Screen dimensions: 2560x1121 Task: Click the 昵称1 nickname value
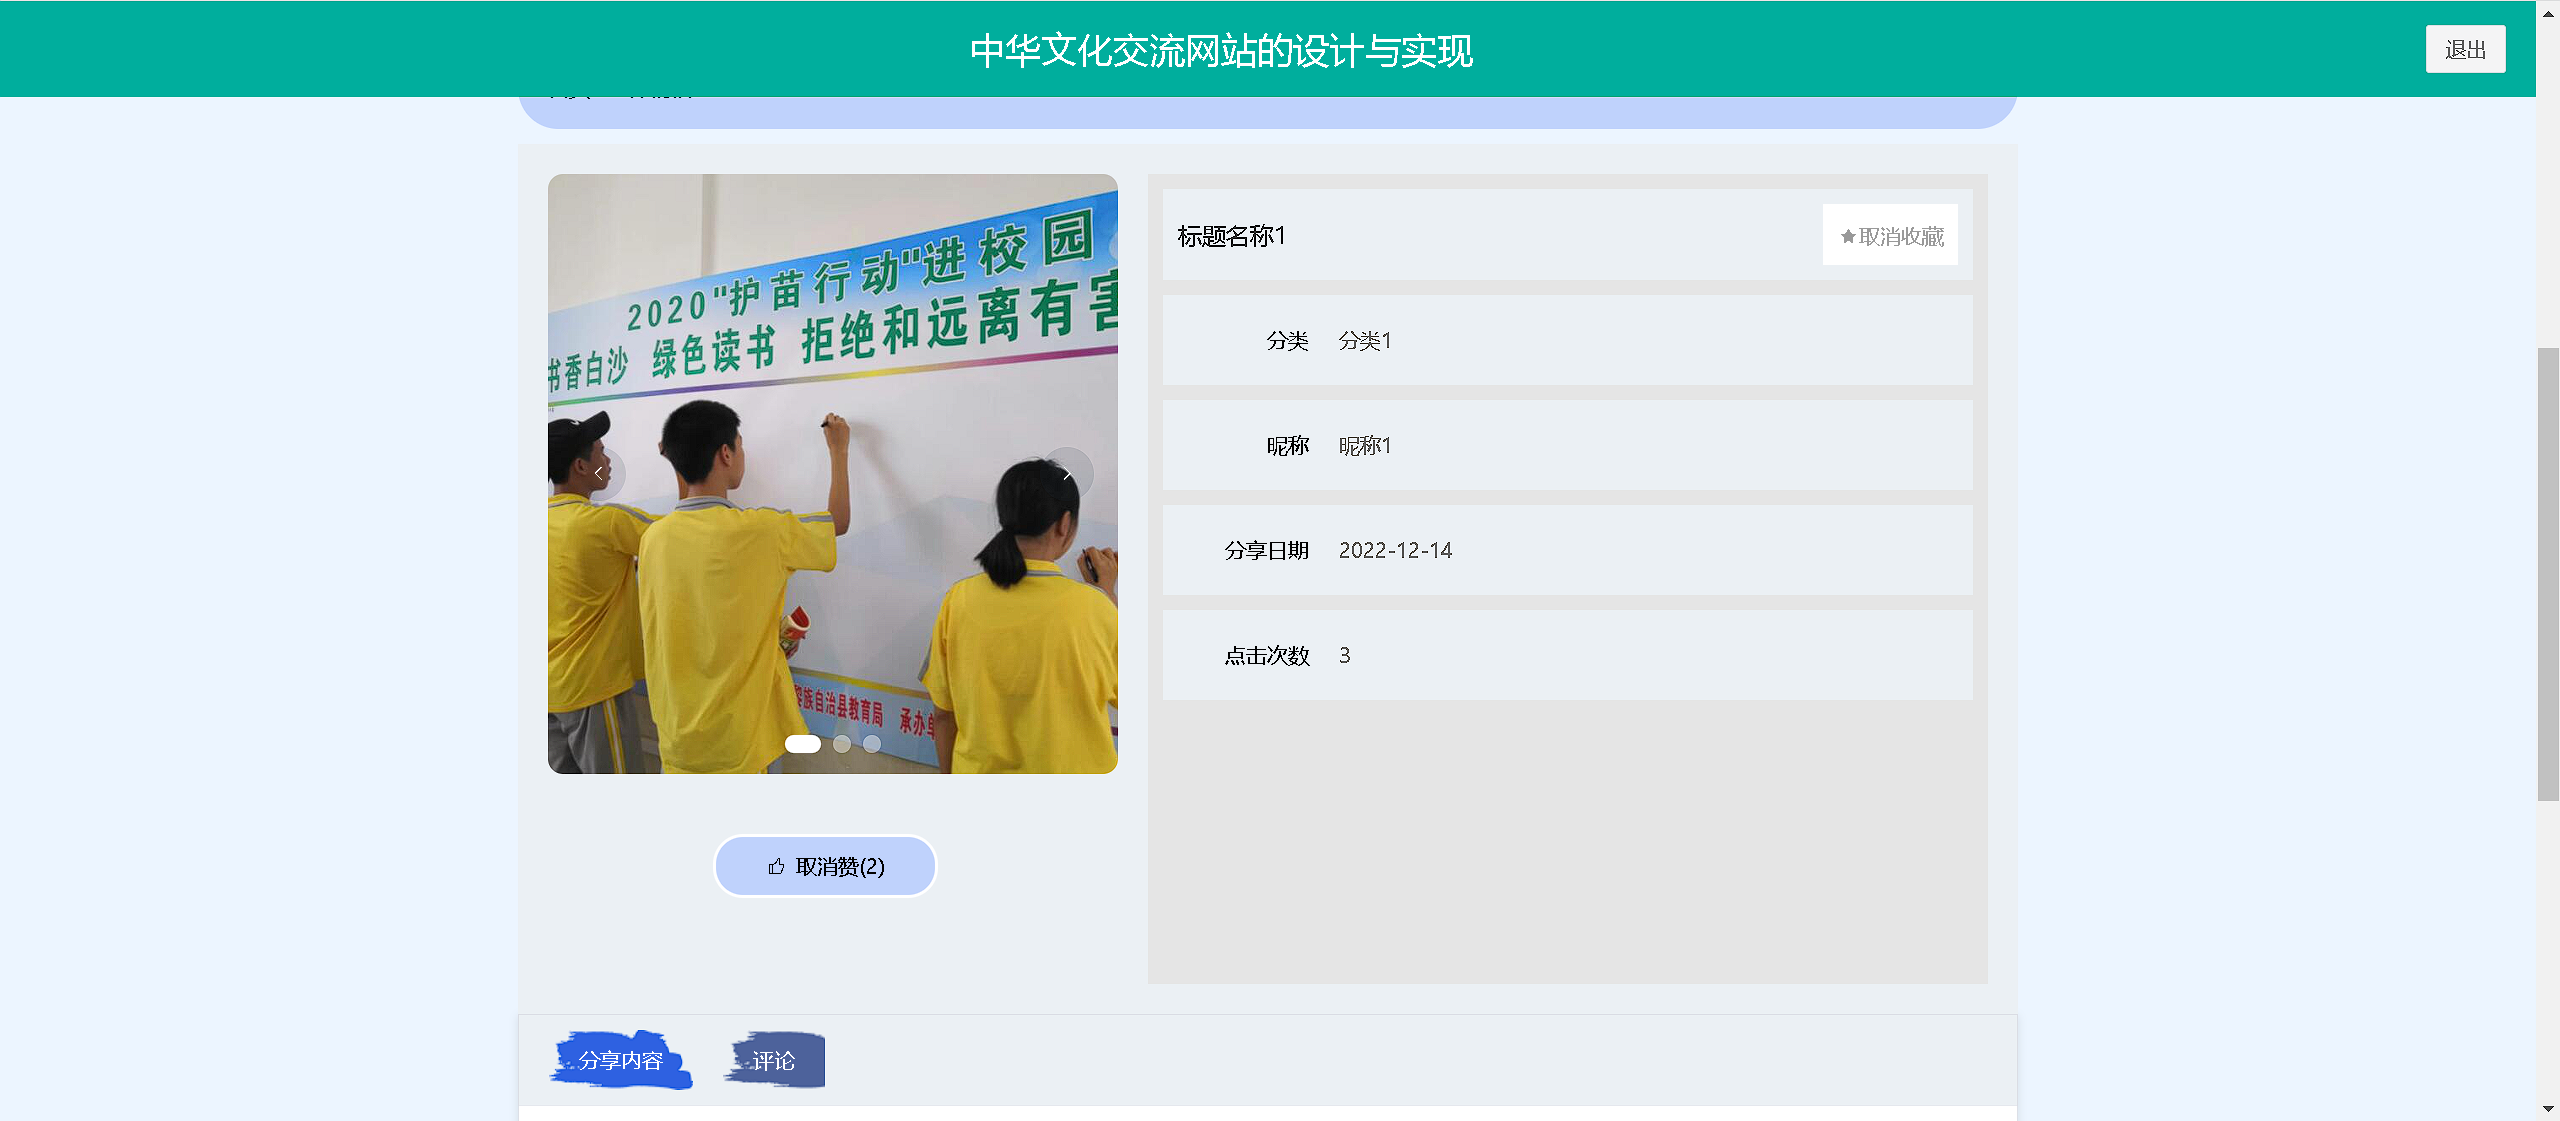click(x=1365, y=446)
